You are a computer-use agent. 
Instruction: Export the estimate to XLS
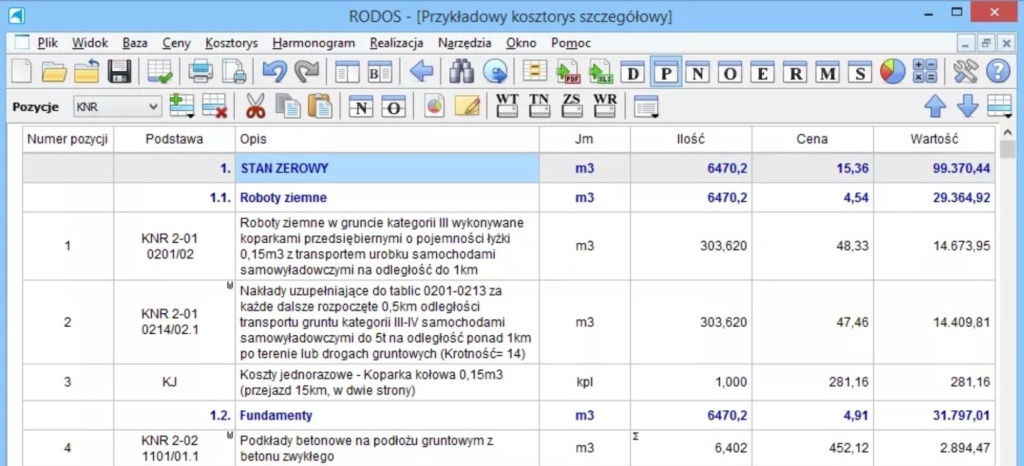pyautogui.click(x=600, y=72)
